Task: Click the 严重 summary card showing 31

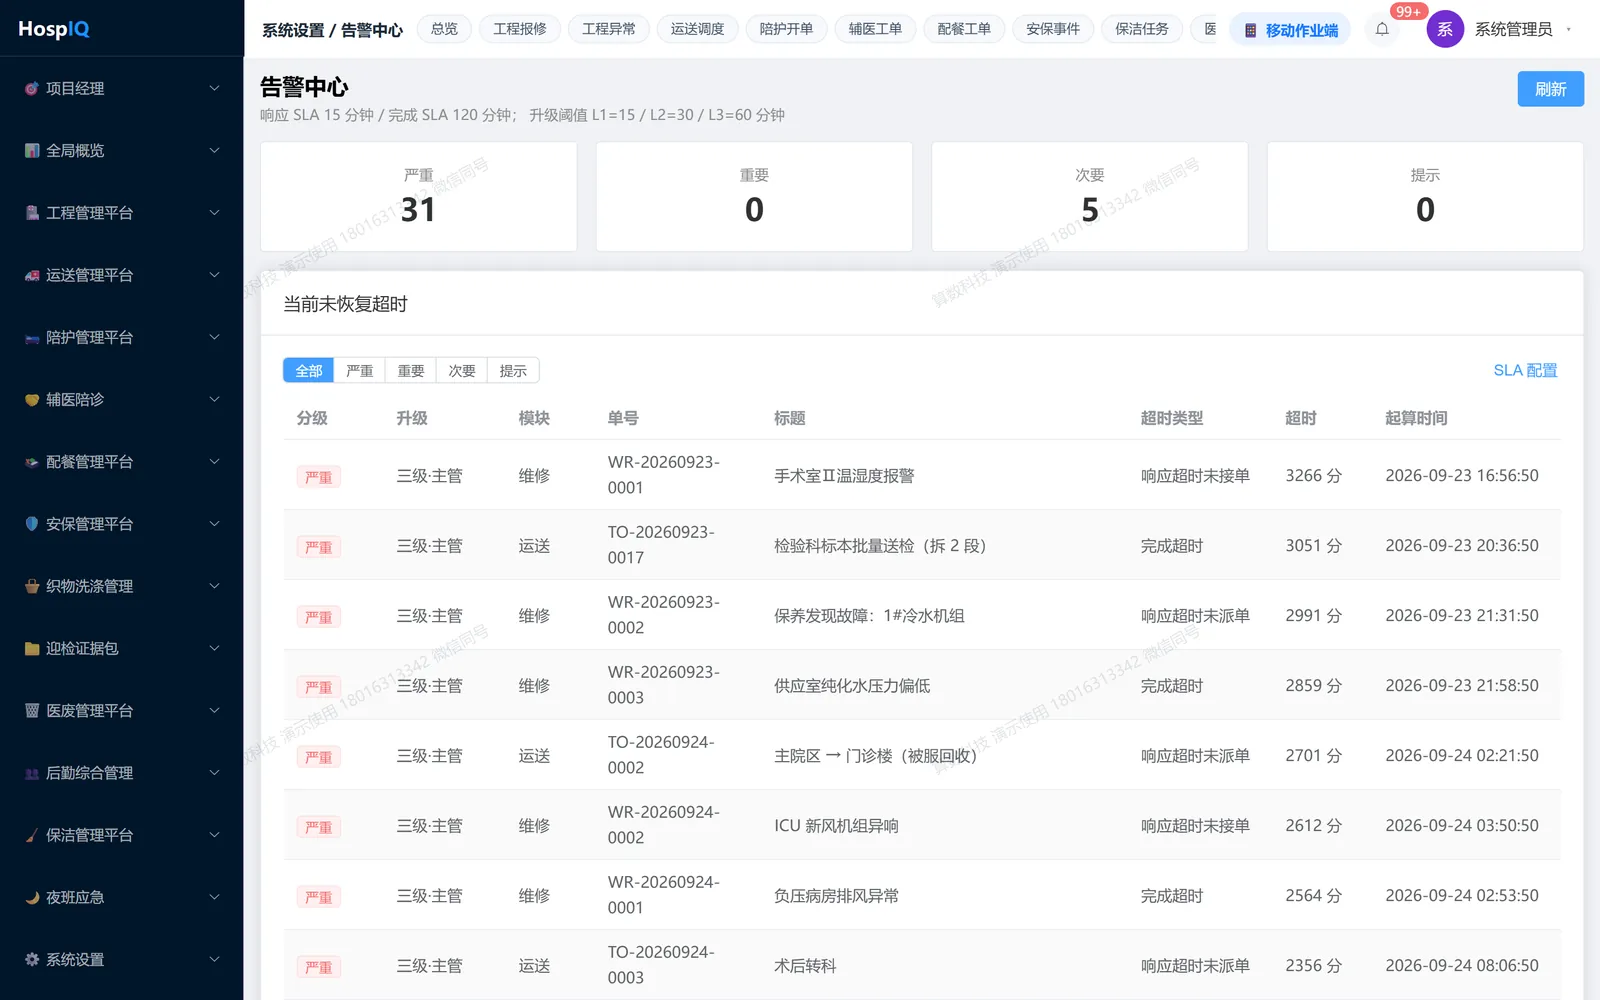Action: (x=419, y=197)
